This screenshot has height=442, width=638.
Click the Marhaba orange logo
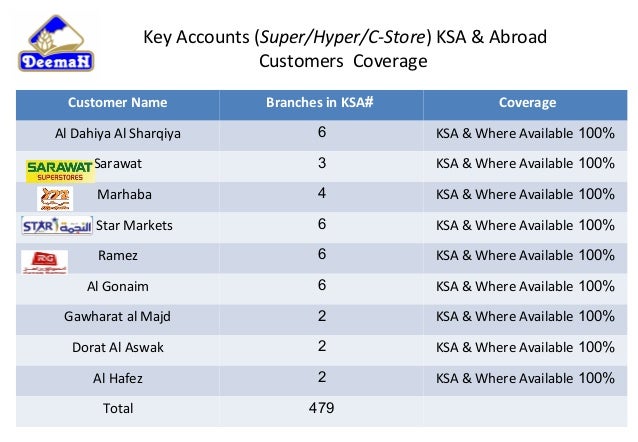pyautogui.click(x=55, y=199)
